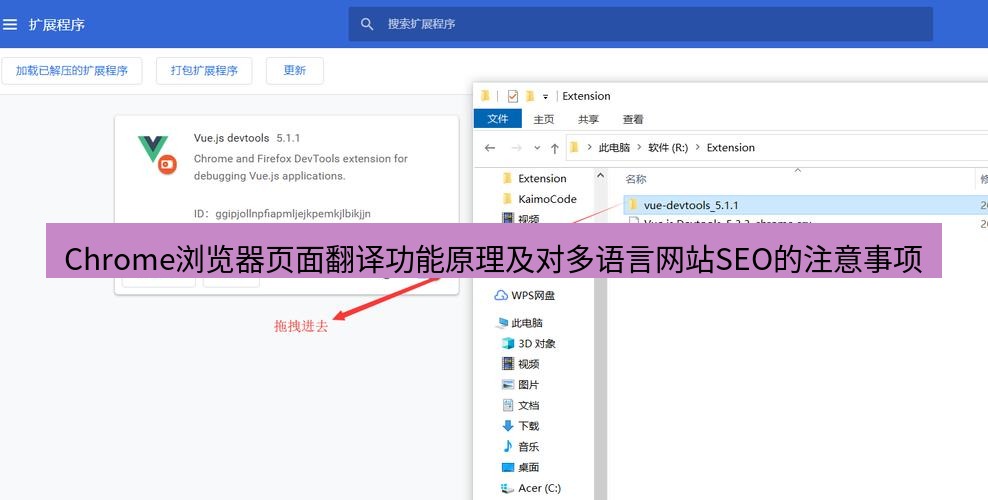Click the Pictures icon beside 图片
This screenshot has height=500, width=988.
(x=508, y=384)
